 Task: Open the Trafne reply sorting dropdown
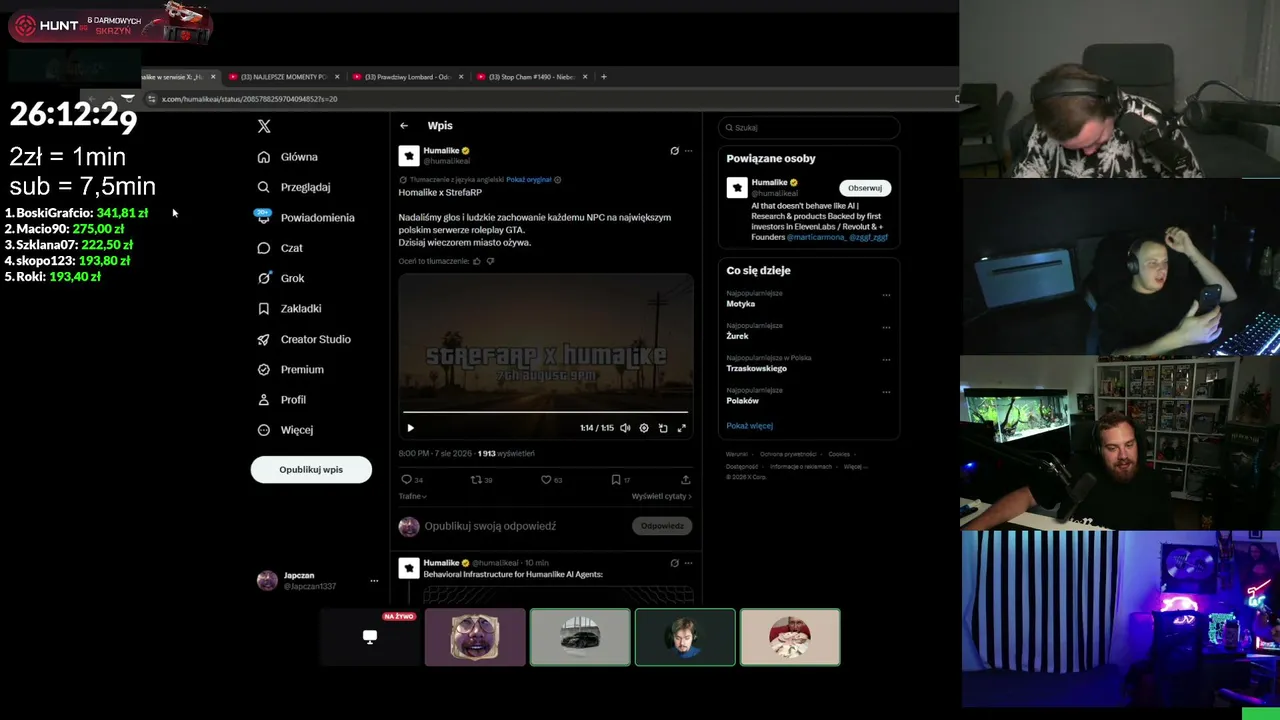pyautogui.click(x=413, y=496)
